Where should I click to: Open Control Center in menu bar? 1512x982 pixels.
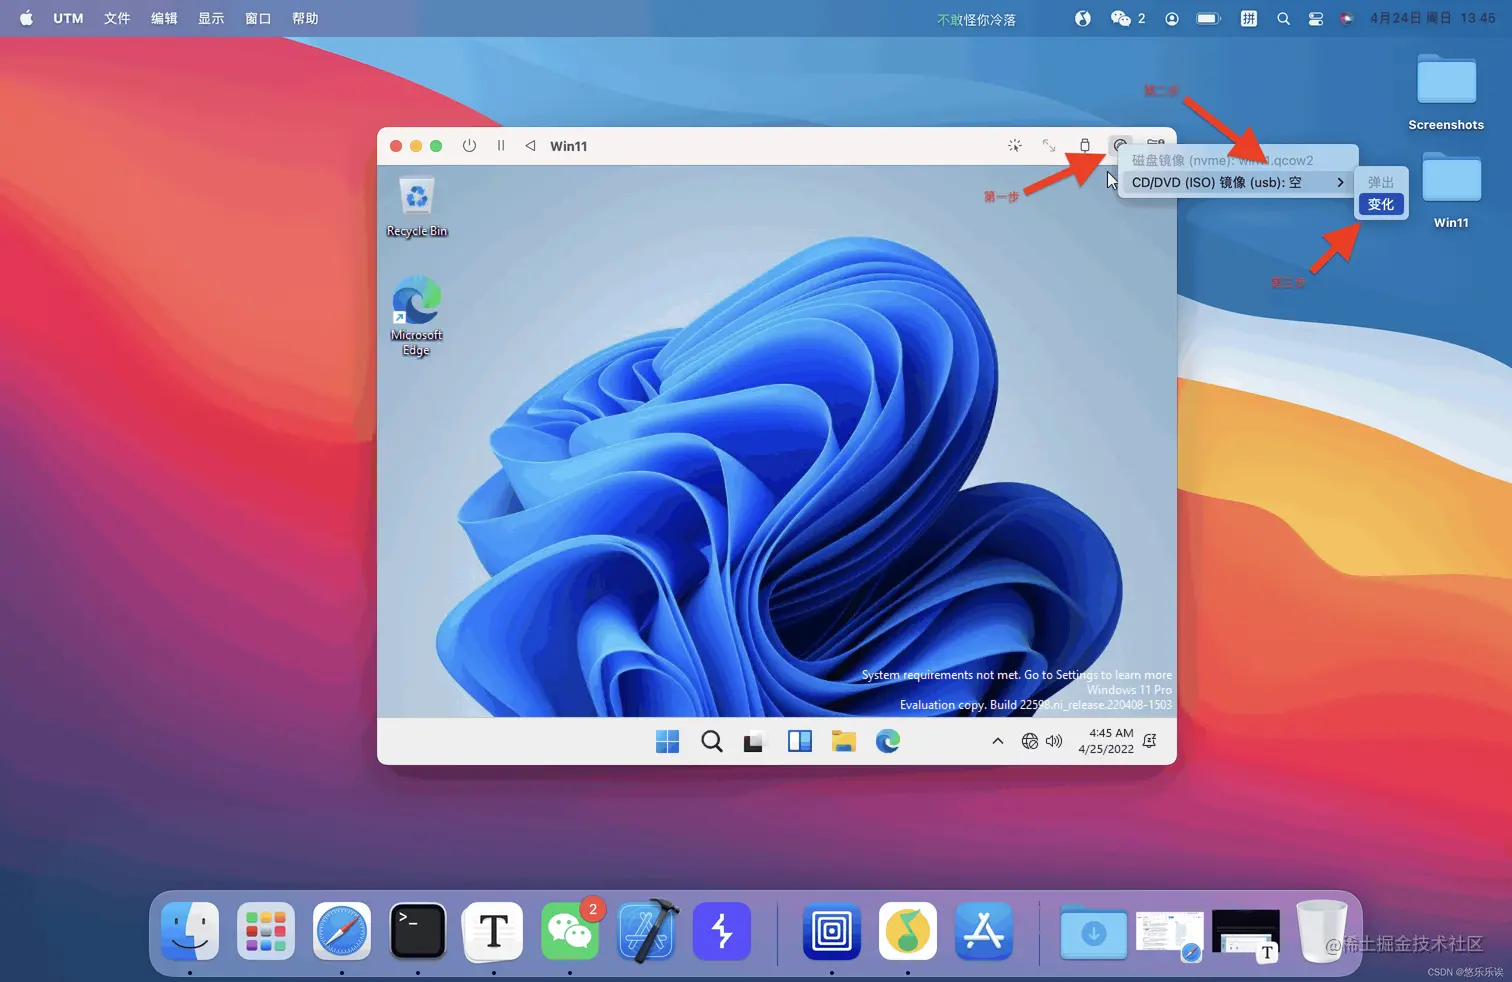pos(1316,18)
